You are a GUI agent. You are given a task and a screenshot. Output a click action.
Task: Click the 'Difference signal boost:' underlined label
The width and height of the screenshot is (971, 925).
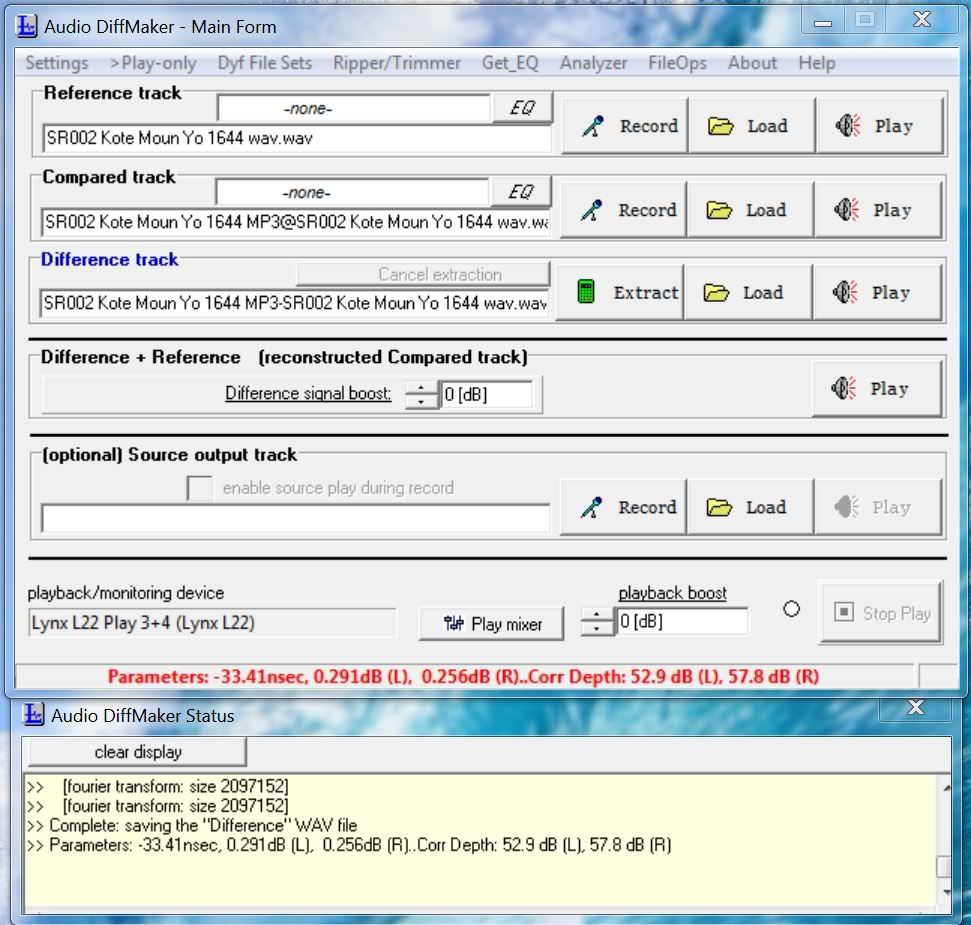(308, 393)
